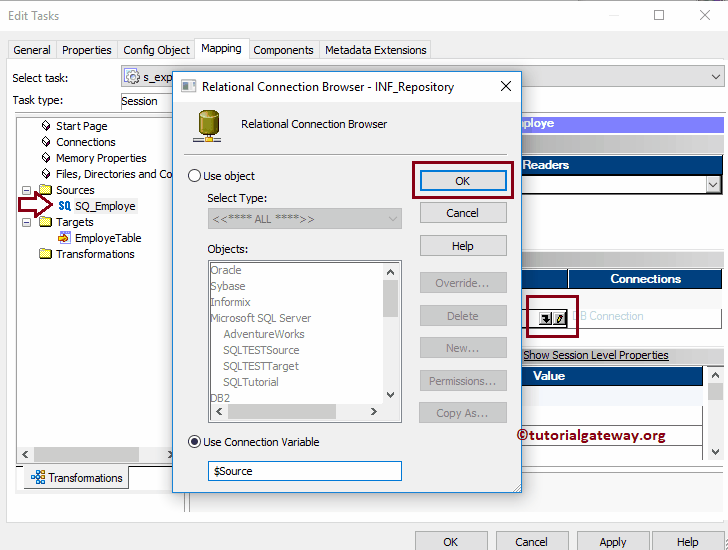This screenshot has height=550, width=728.
Task: Click the Sources folder icon
Action: [46, 190]
